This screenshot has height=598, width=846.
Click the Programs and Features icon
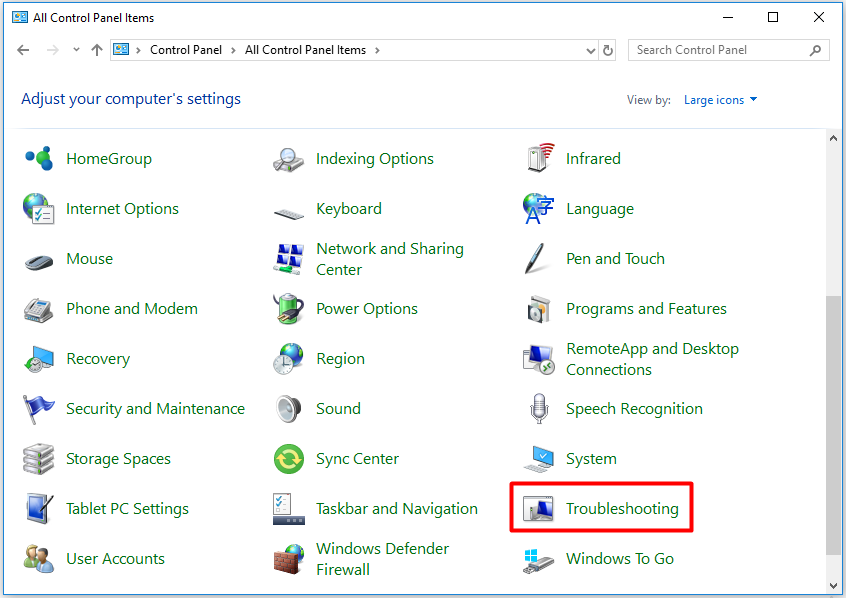pyautogui.click(x=538, y=309)
